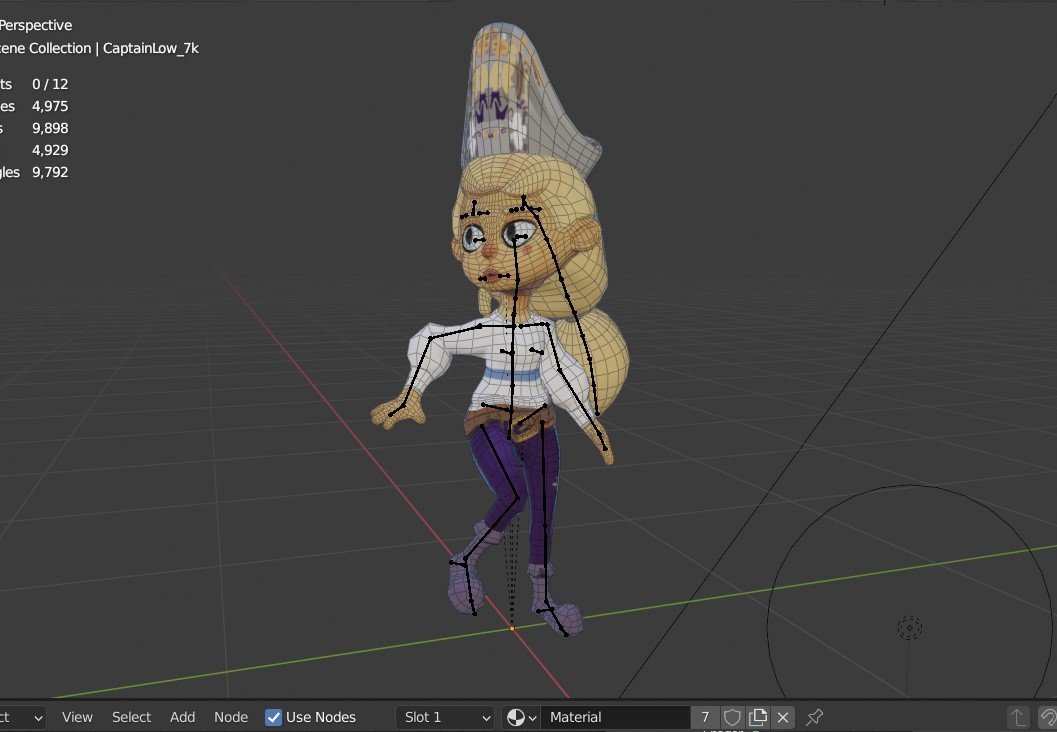Viewport: 1057px width, 732px height.
Task: Disable the Use Nodes checkbox
Action: (x=273, y=717)
